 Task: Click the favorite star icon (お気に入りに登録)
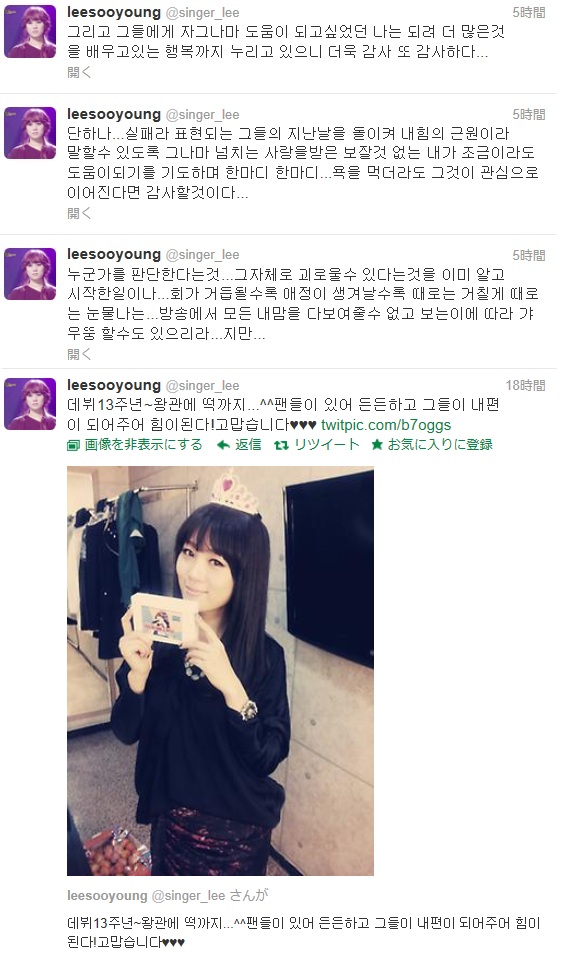377,445
